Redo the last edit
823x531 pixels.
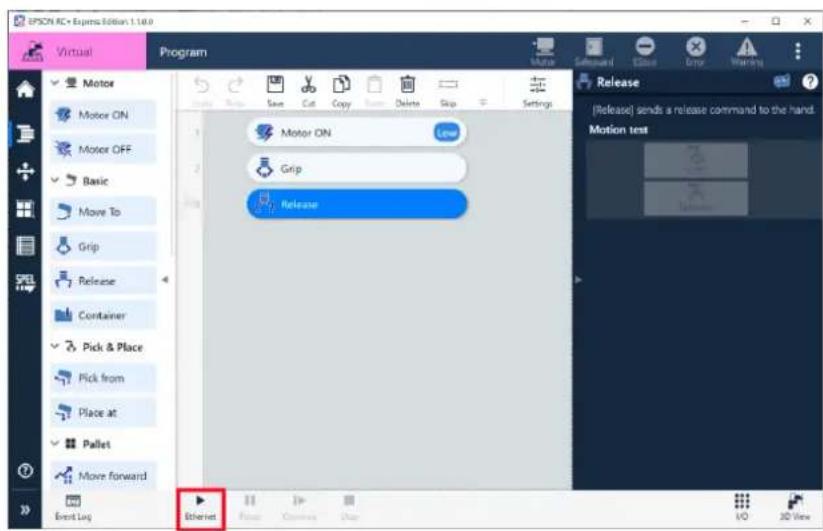point(235,91)
